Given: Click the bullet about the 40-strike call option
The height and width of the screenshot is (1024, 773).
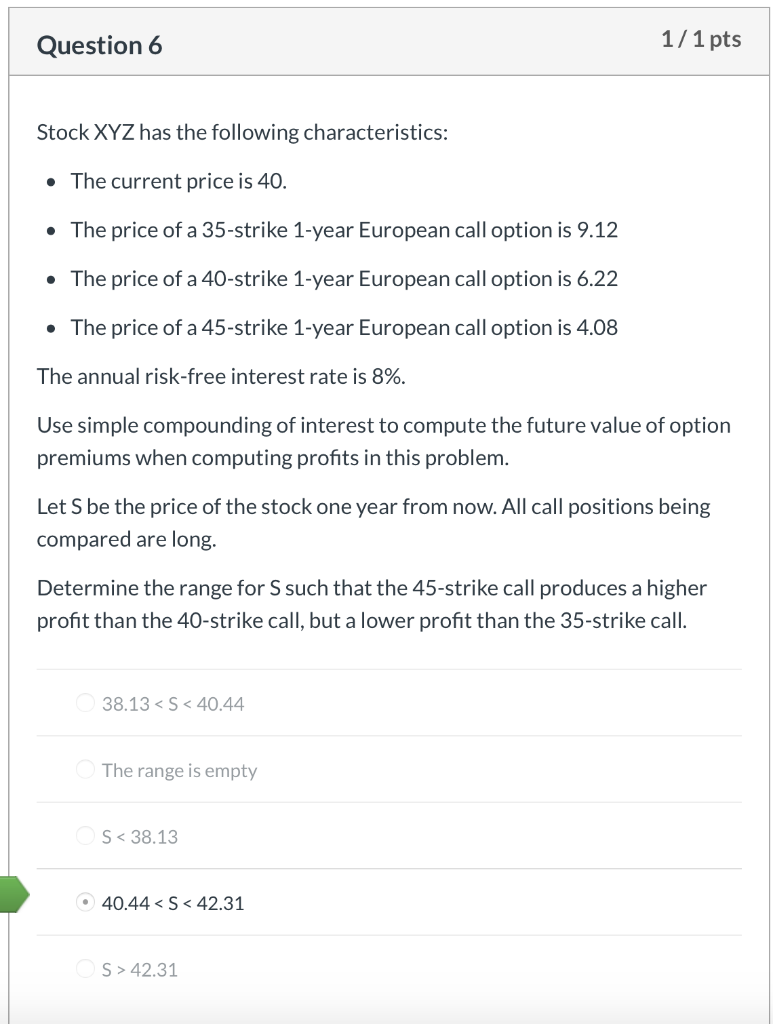Looking at the screenshot, I should point(344,279).
